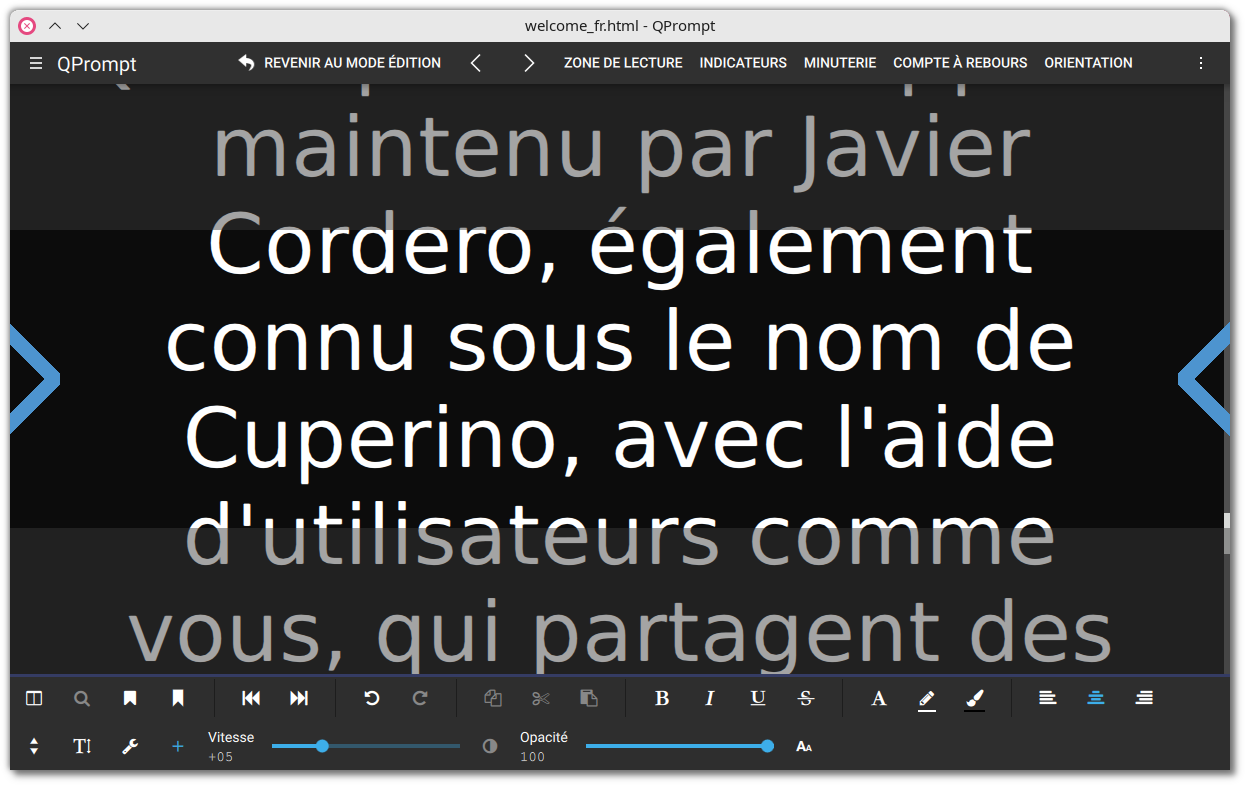Open the font selector A icon
Screen dimensions: 1246x786
pyautogui.click(x=879, y=698)
